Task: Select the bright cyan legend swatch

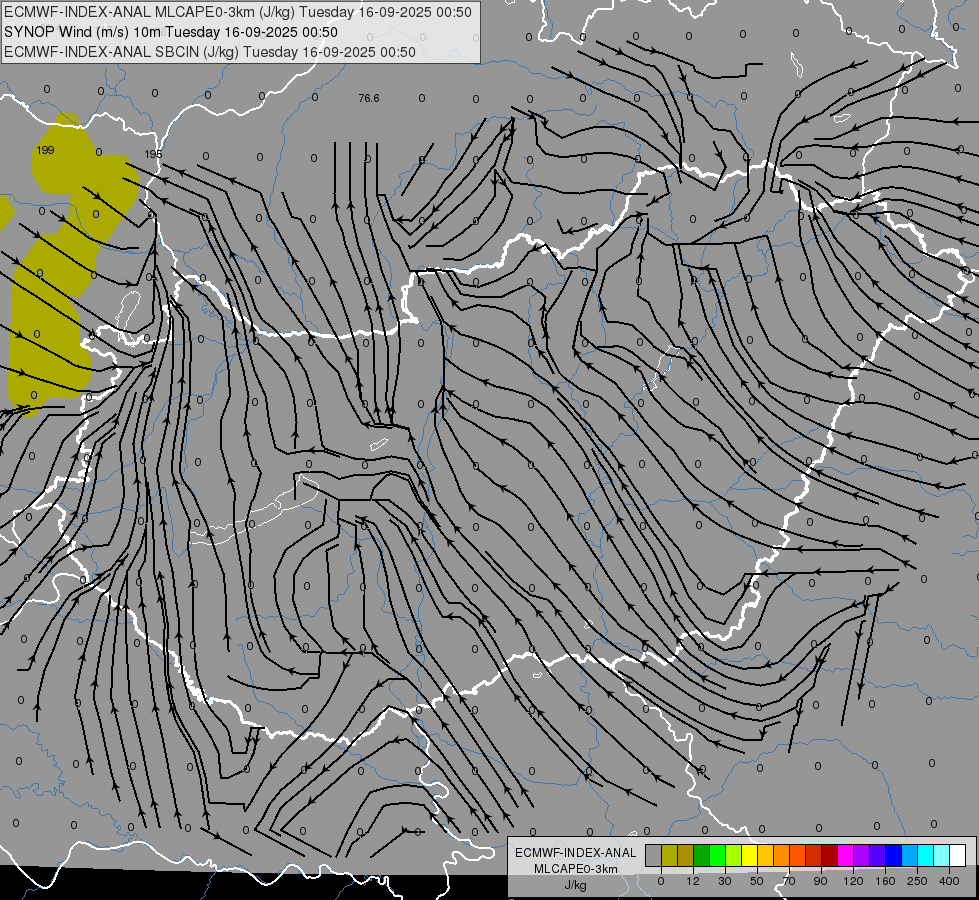Action: point(926,855)
